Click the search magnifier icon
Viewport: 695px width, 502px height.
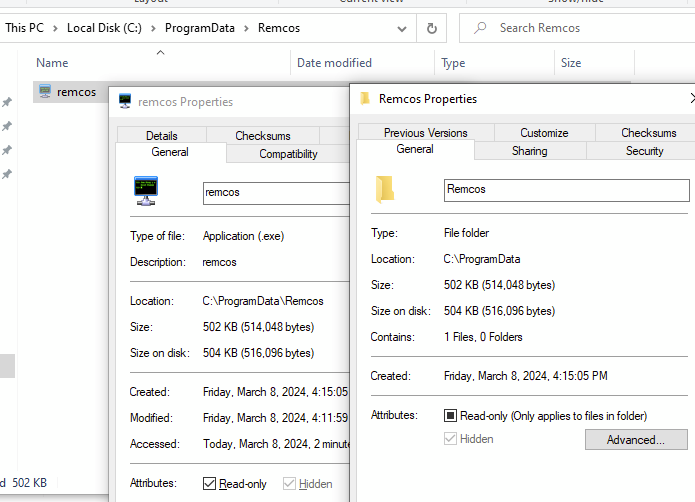point(481,28)
